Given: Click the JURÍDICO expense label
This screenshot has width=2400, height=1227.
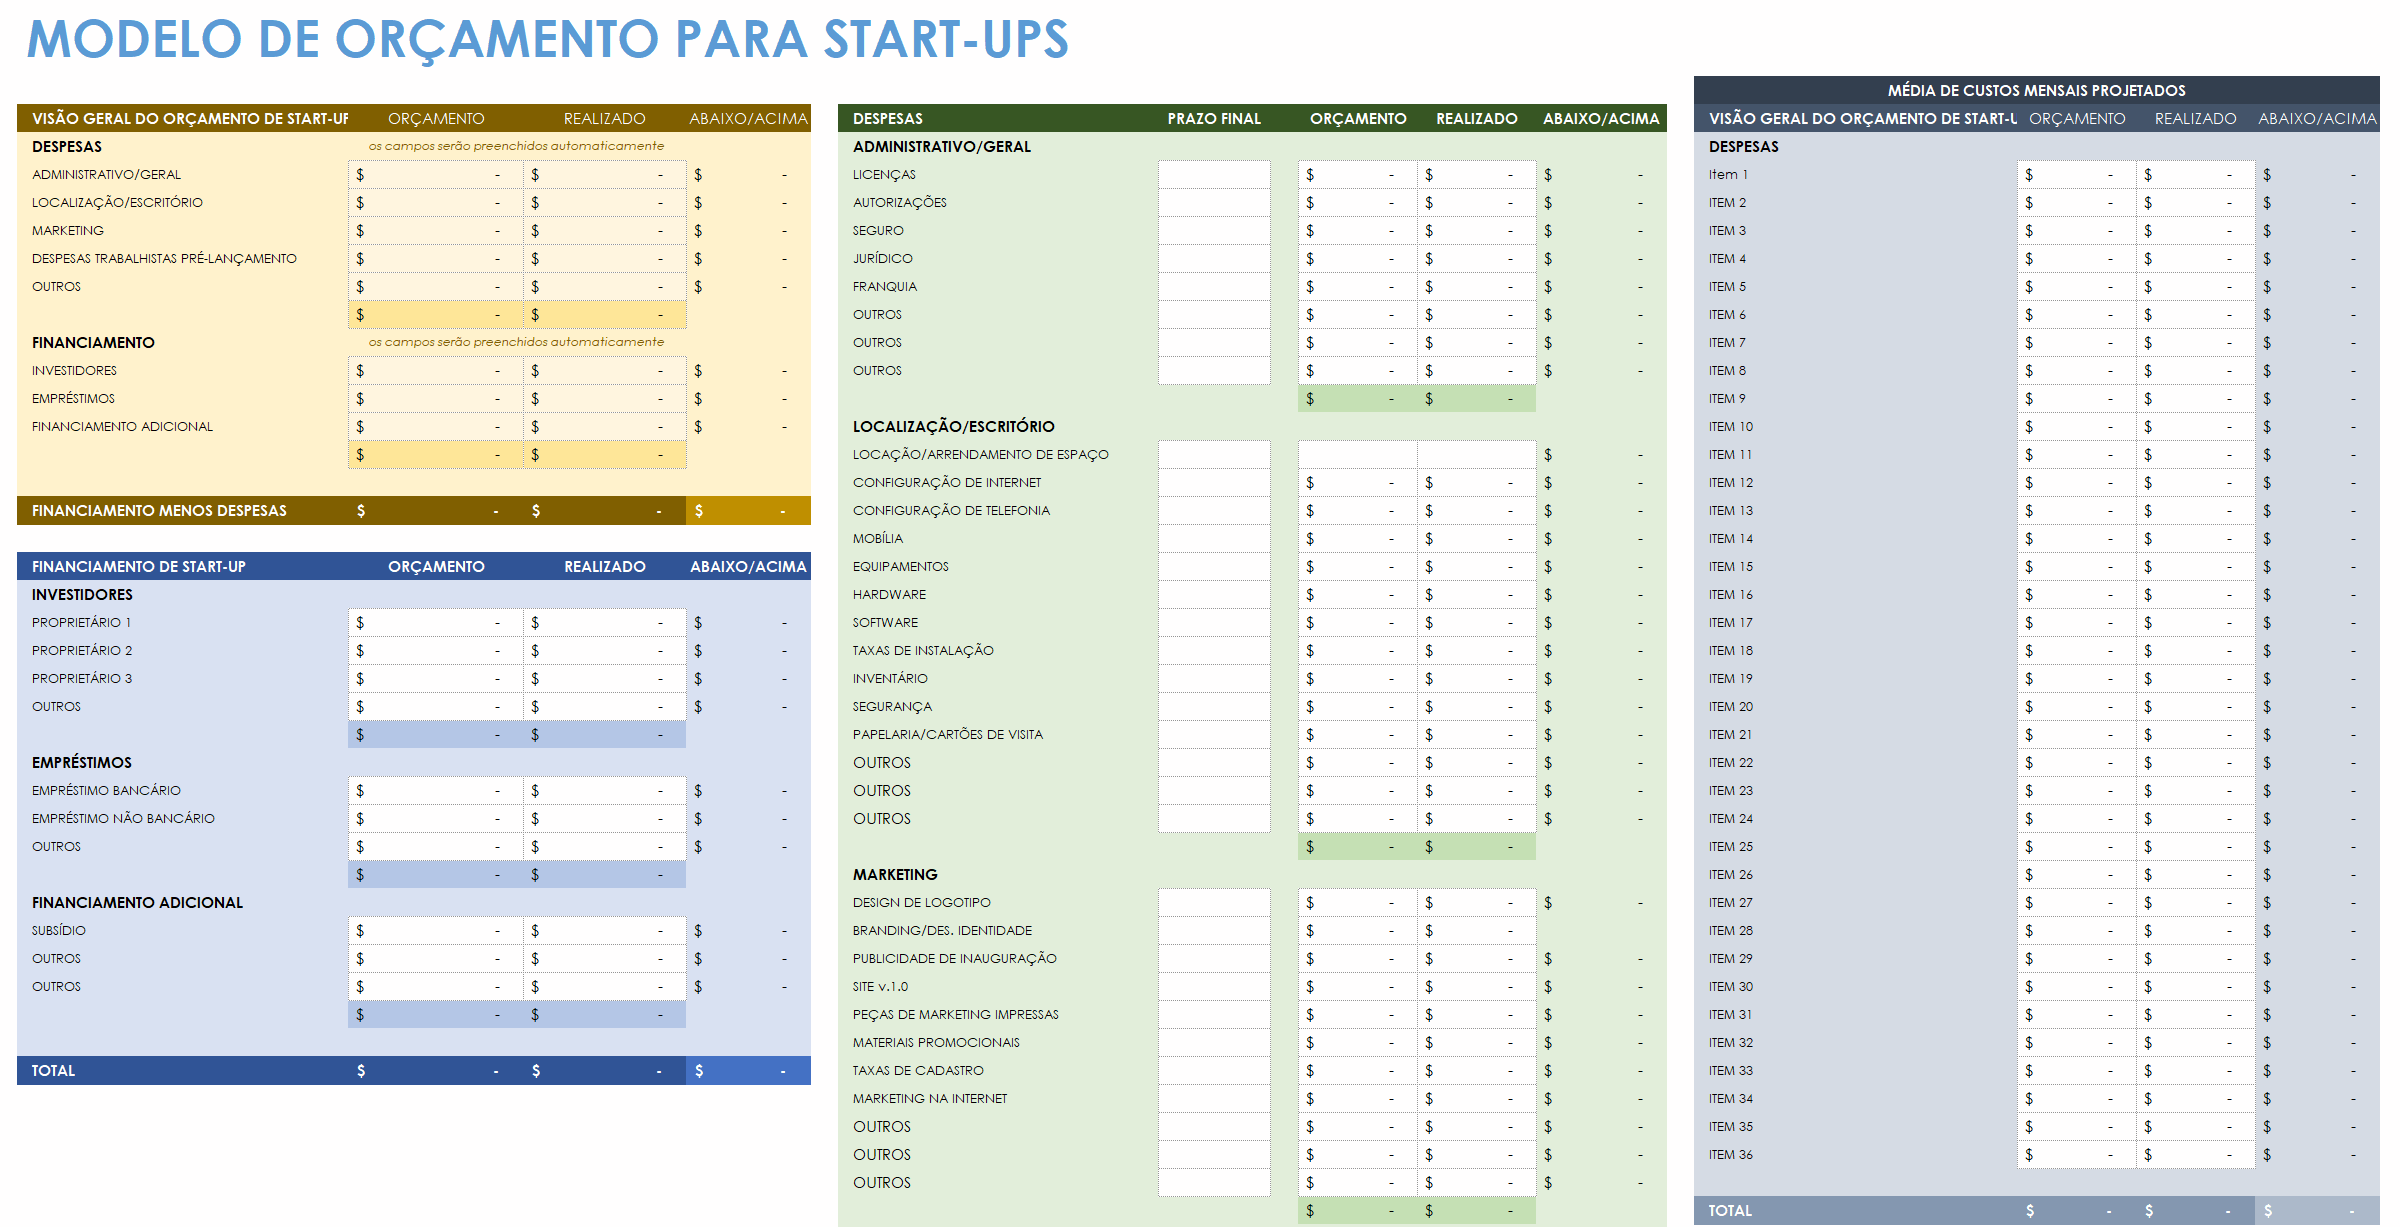Looking at the screenshot, I should point(883,259).
